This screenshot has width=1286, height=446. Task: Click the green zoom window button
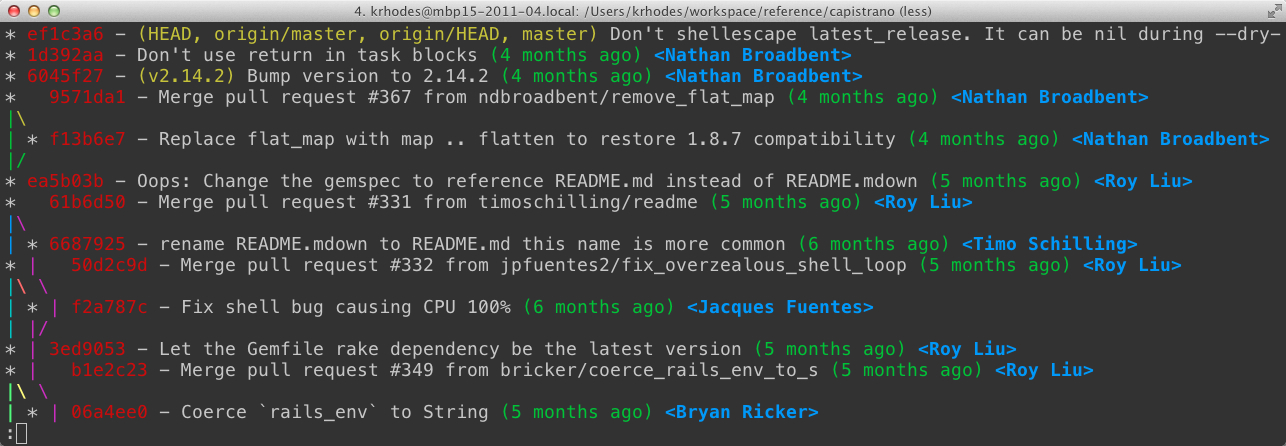(53, 11)
